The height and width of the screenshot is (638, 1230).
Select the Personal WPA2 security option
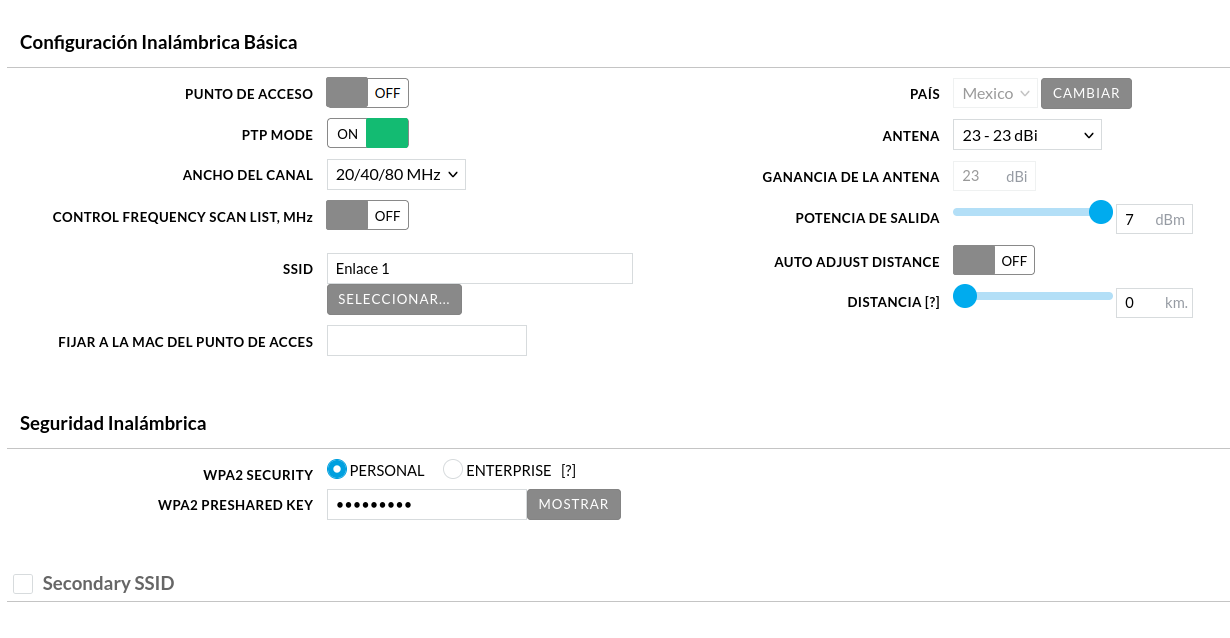[x=337, y=470]
